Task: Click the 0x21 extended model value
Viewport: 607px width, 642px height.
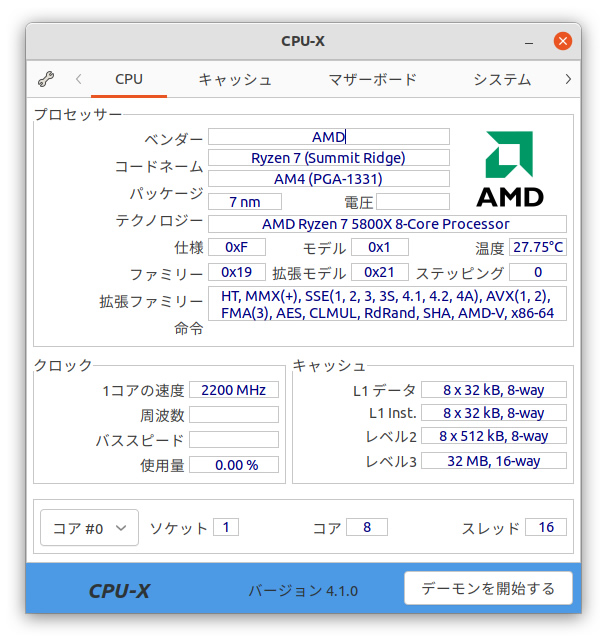Action: click(x=379, y=272)
